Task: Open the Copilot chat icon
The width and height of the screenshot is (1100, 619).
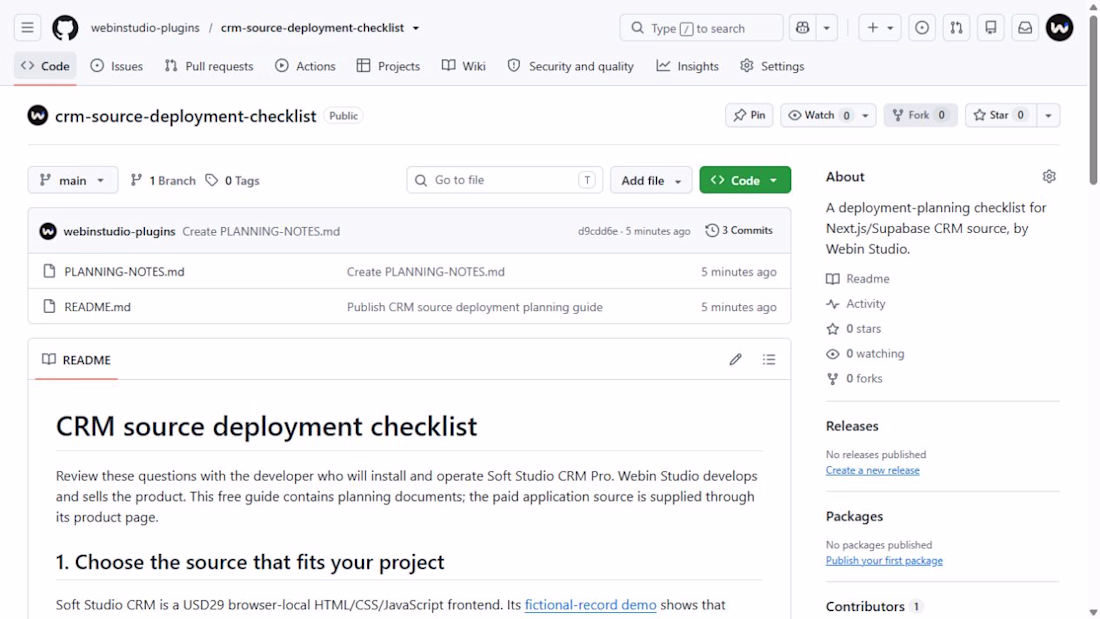Action: (803, 28)
